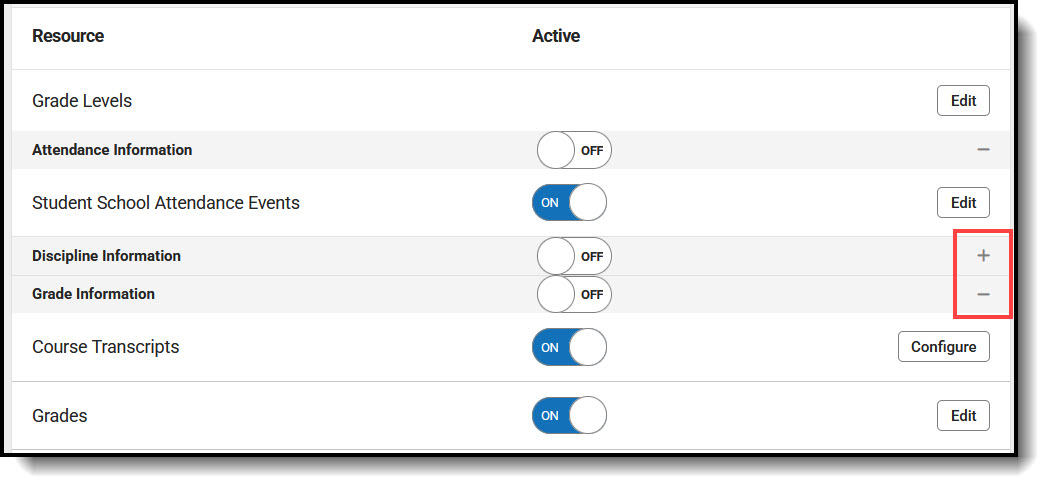
Task: Click Edit for Grade Levels
Action: pos(963,101)
